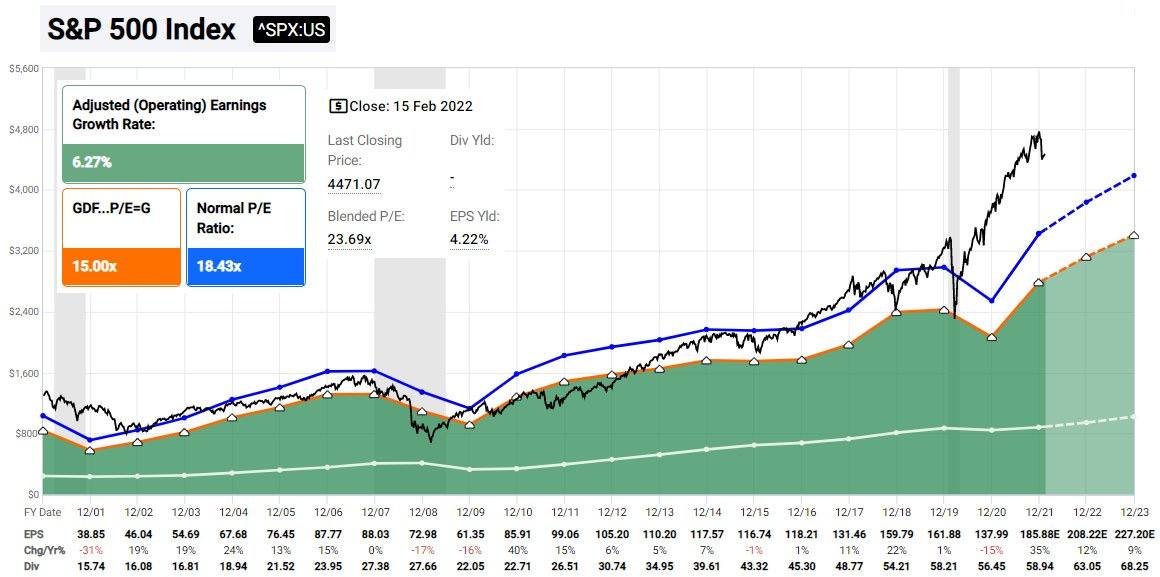Toggle the blue 18.43x Normal P/E legend
Screen dimensions: 1160x577
(x=246, y=266)
